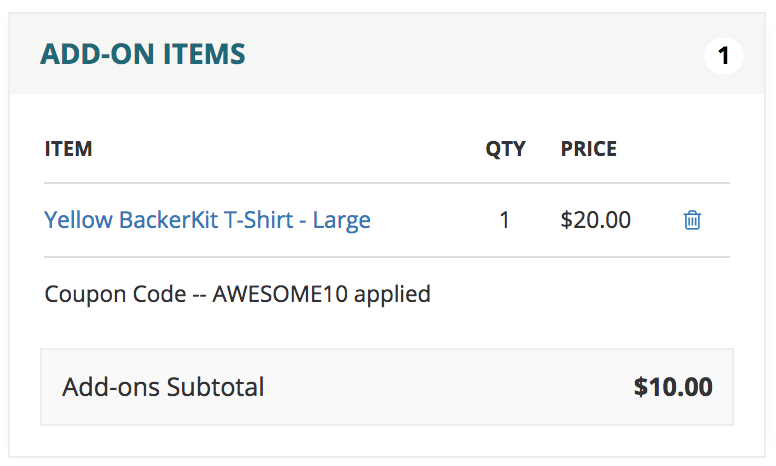Screen dimensions: 776x466
Task: Click the Coupon Code label text
Action: (115, 294)
